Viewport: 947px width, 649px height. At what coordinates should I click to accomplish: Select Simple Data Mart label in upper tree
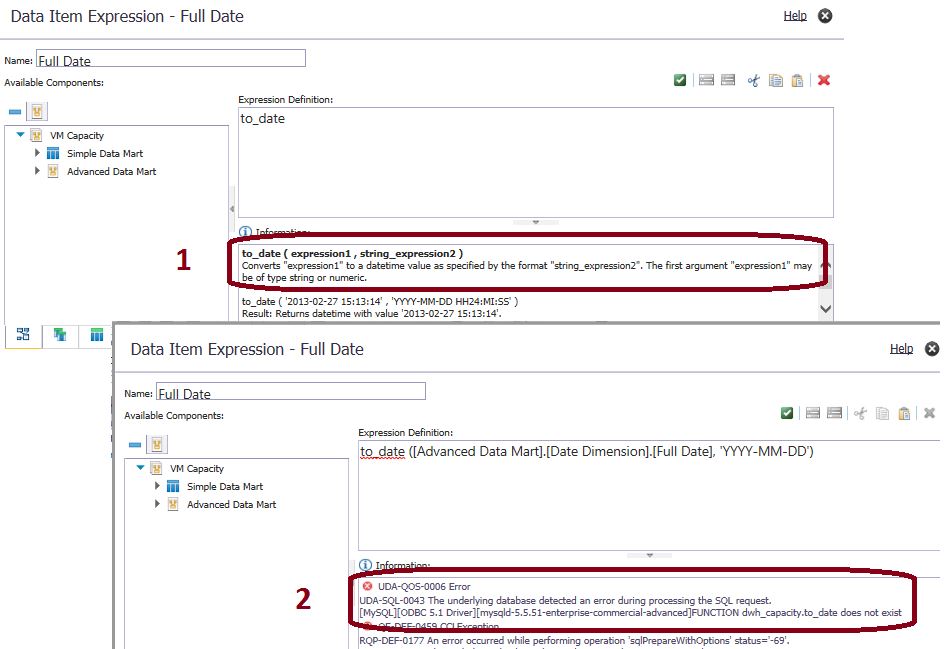pos(105,153)
